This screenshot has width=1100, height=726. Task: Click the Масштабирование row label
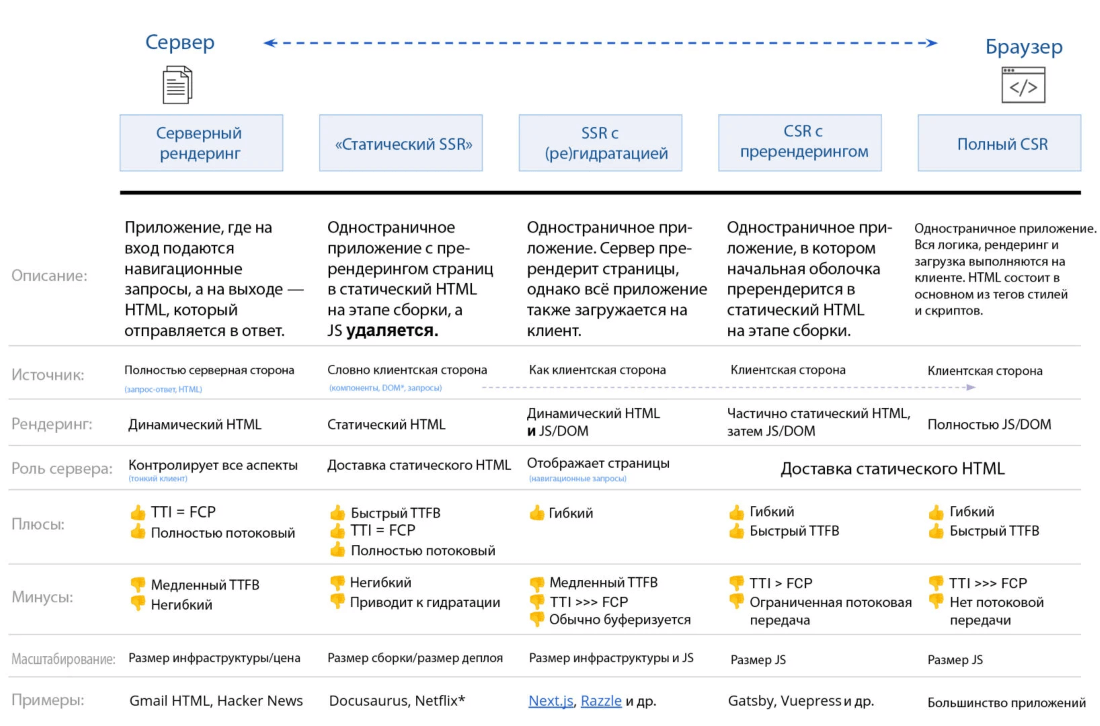tap(63, 659)
